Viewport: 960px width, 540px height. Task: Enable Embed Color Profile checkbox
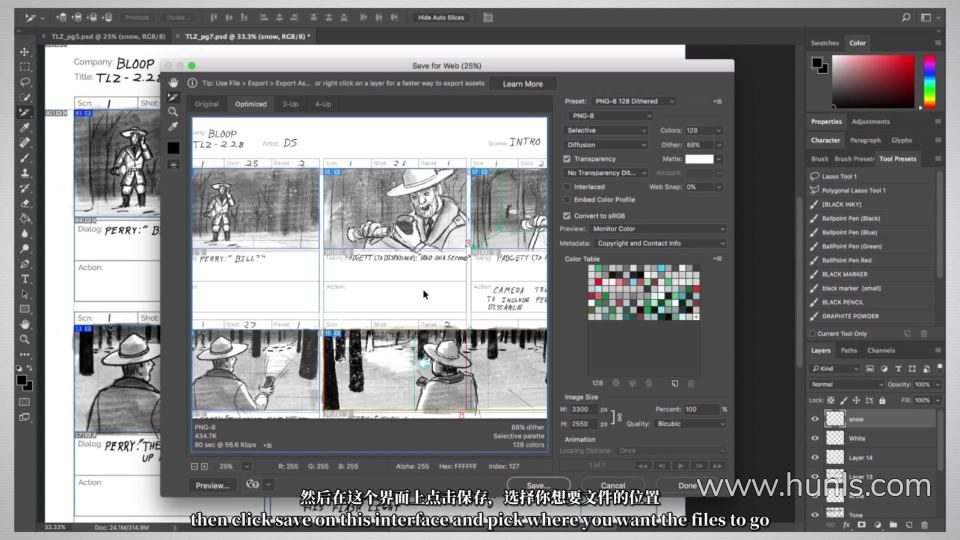tap(567, 200)
